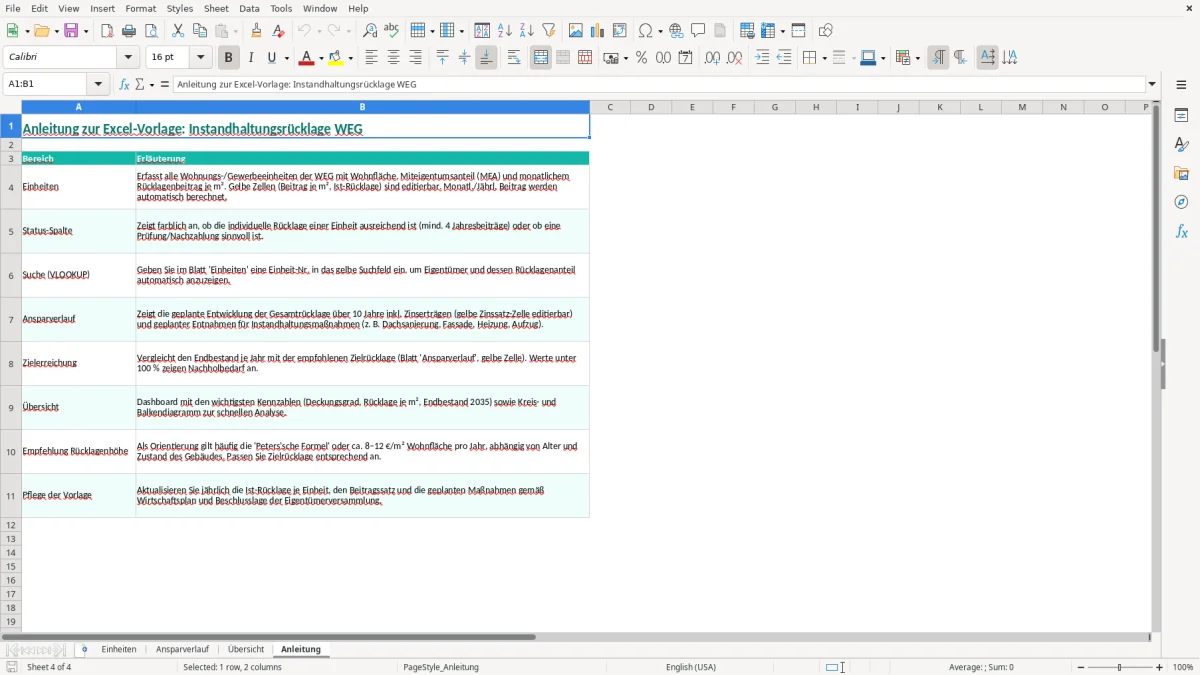Open Print Preview from toolbar
Screen dimensions: 1200x675
click(x=151, y=31)
